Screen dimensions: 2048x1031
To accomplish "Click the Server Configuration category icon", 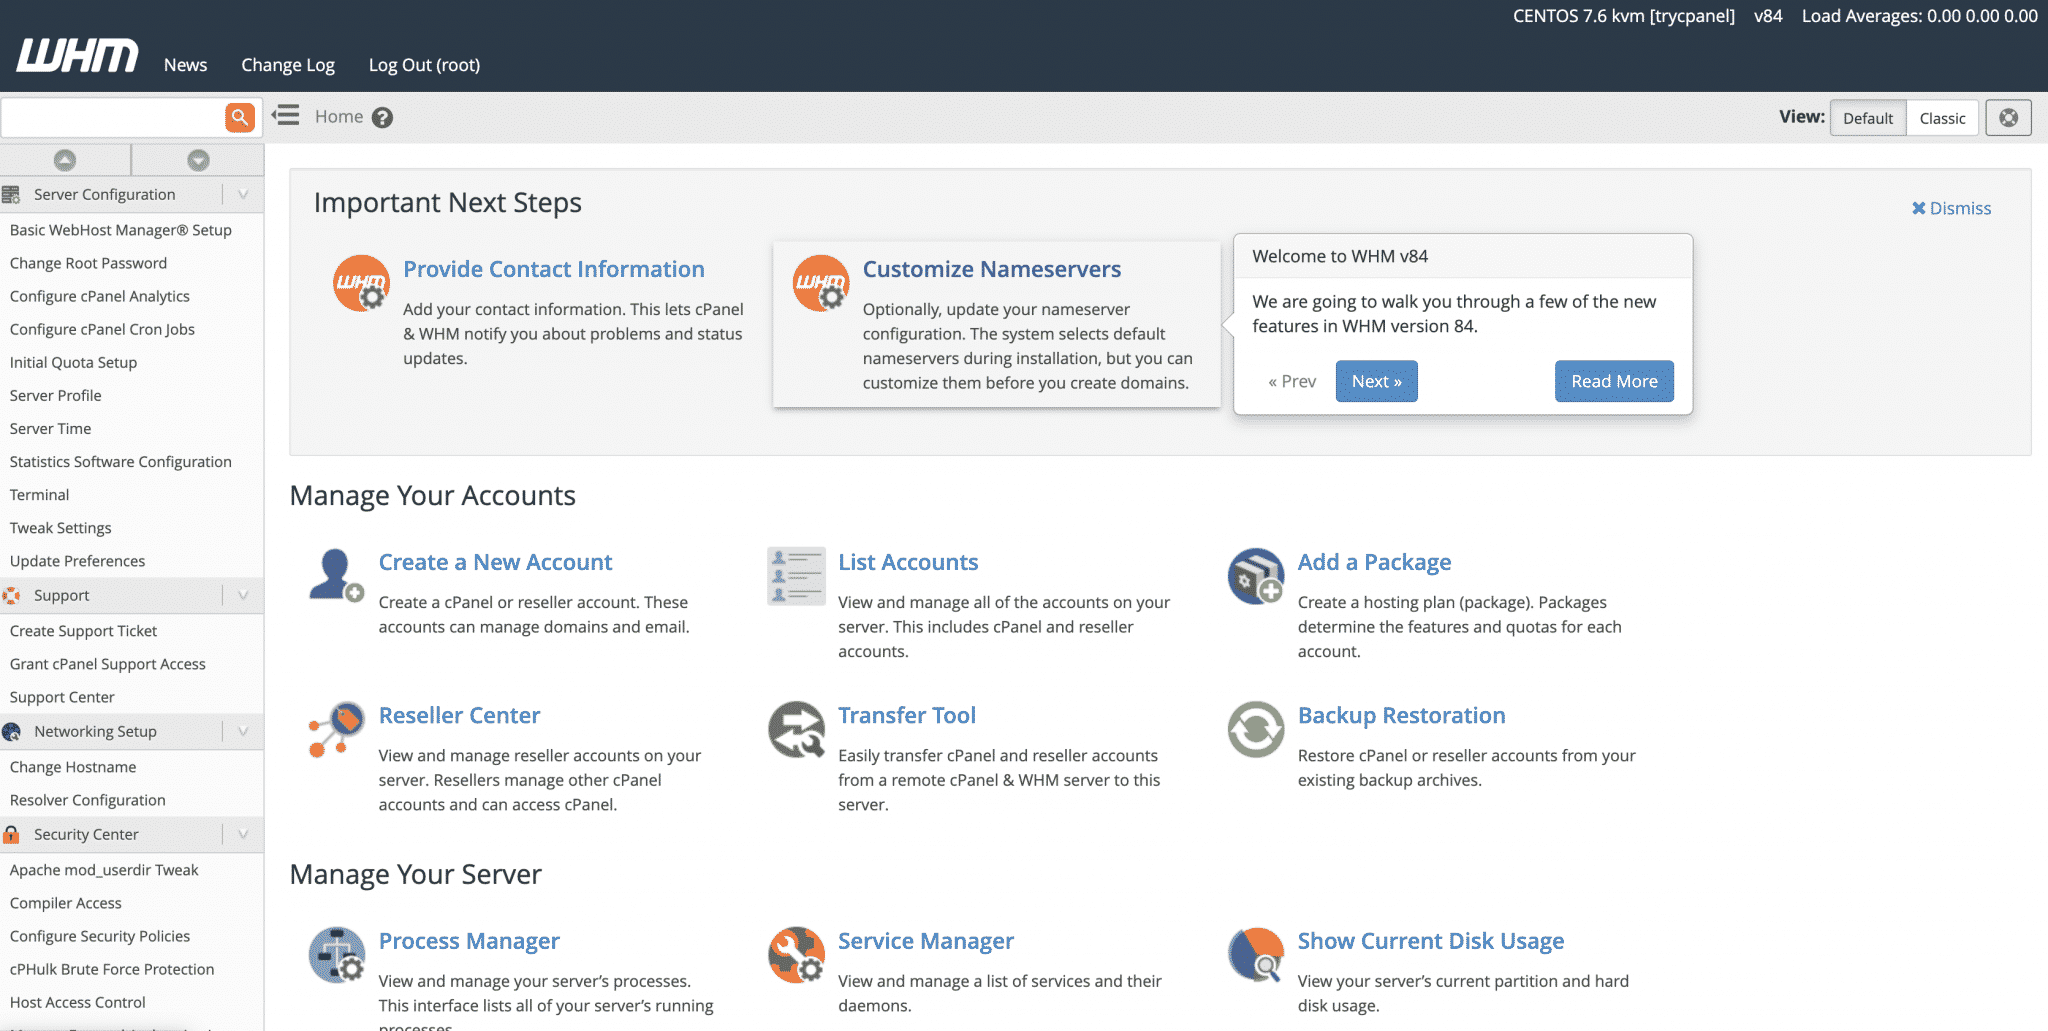I will pos(12,194).
